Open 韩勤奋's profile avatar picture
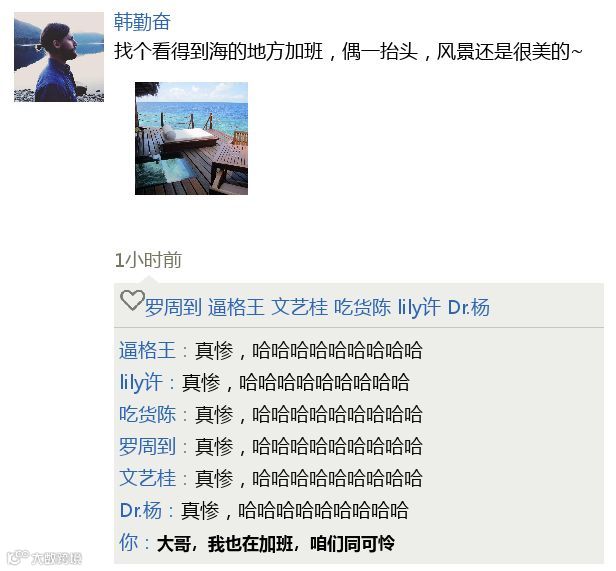616x571 pixels. pos(59,57)
